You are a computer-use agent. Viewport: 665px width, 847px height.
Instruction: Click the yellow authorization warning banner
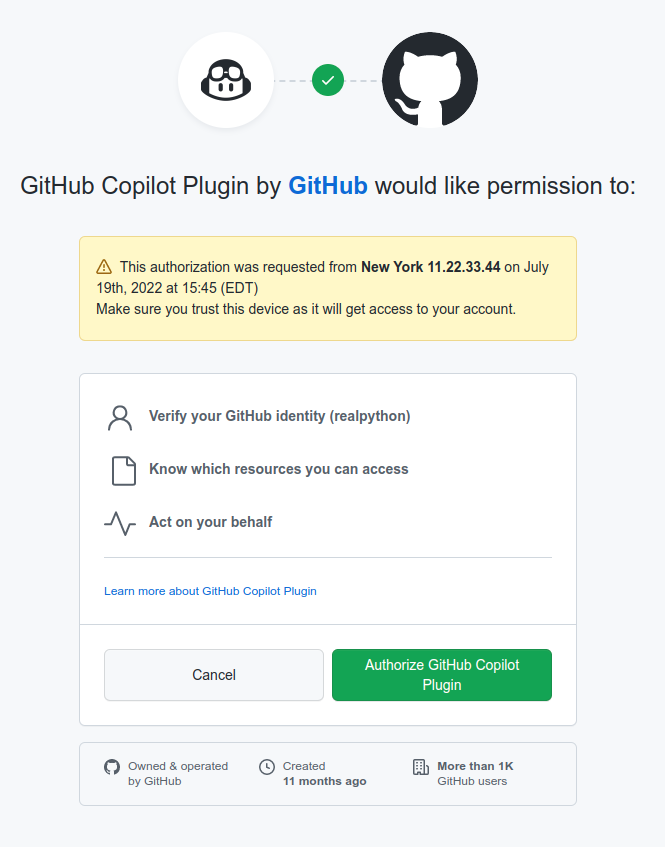coord(327,287)
